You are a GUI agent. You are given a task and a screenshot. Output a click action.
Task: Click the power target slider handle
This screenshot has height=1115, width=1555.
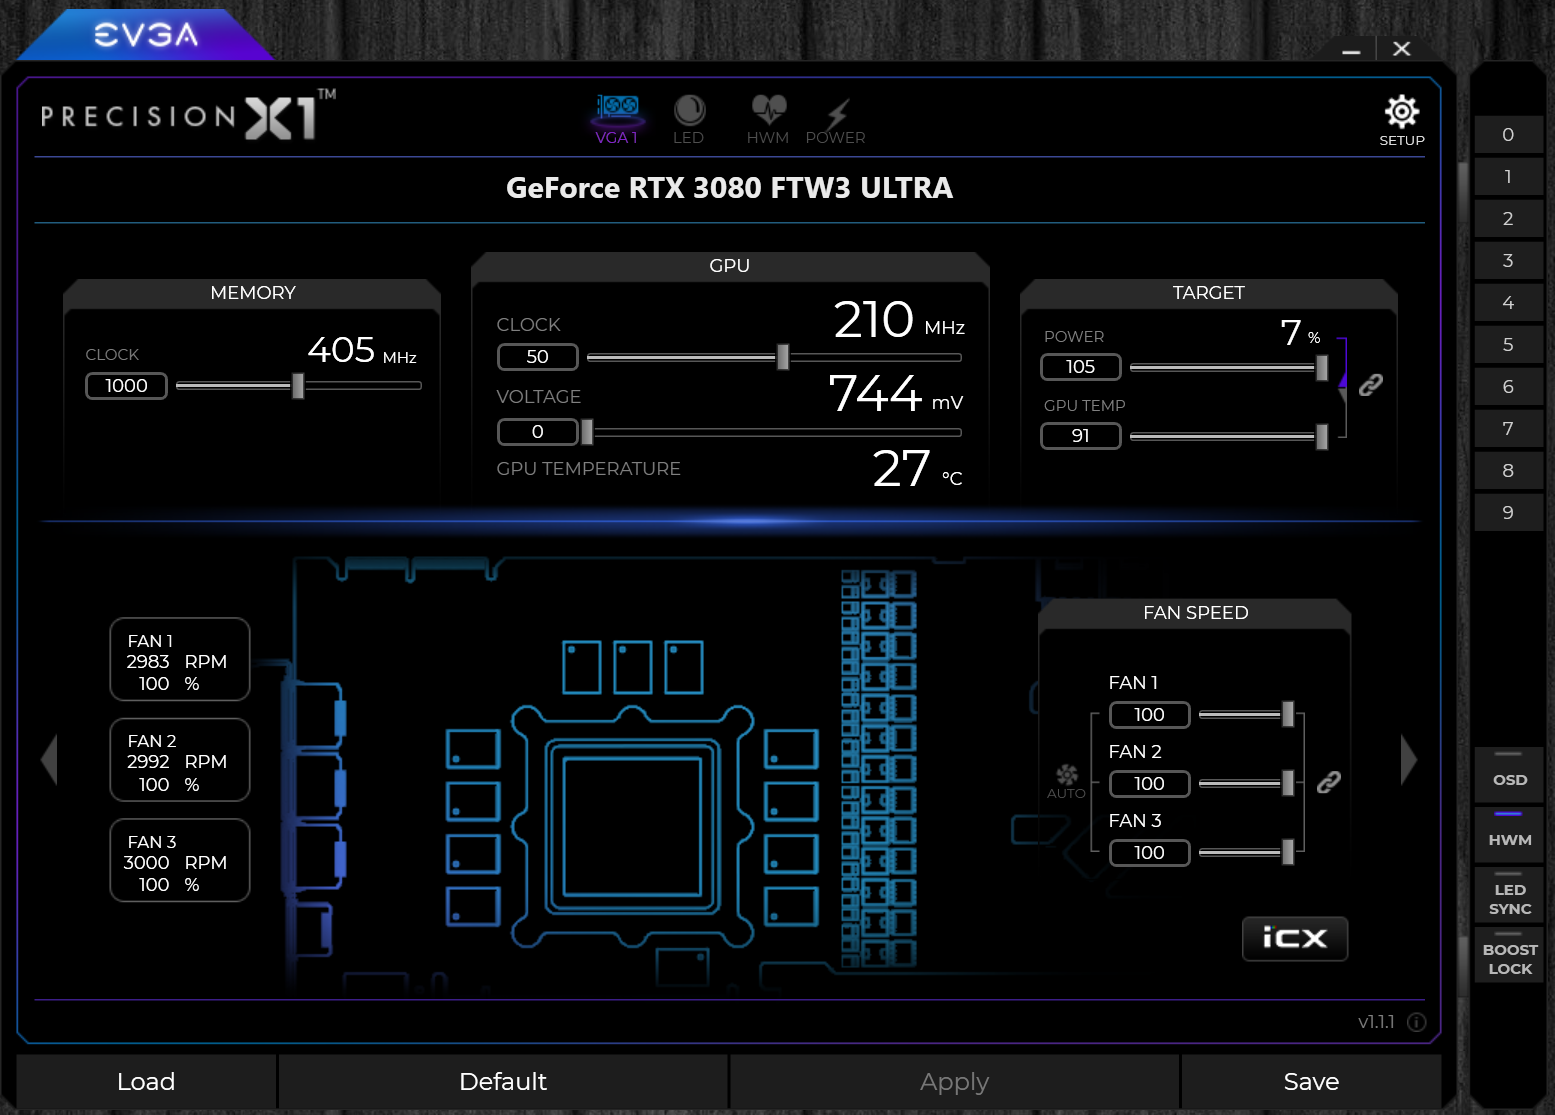tap(1322, 368)
